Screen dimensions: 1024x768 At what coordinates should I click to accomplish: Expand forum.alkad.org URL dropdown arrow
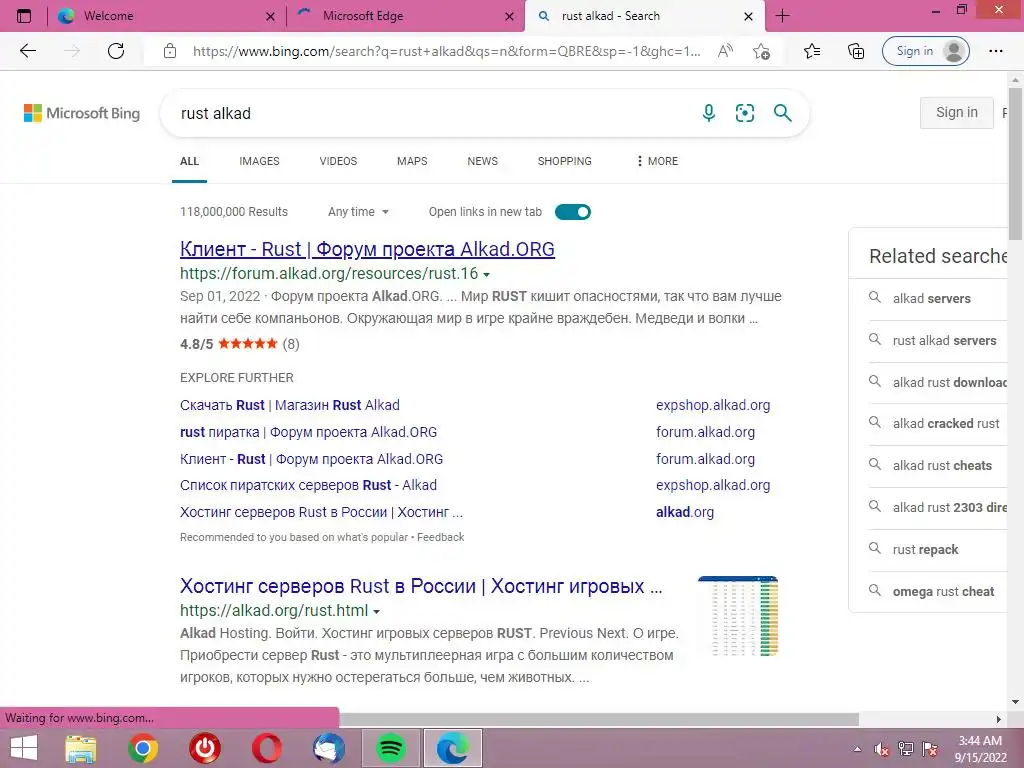point(487,274)
